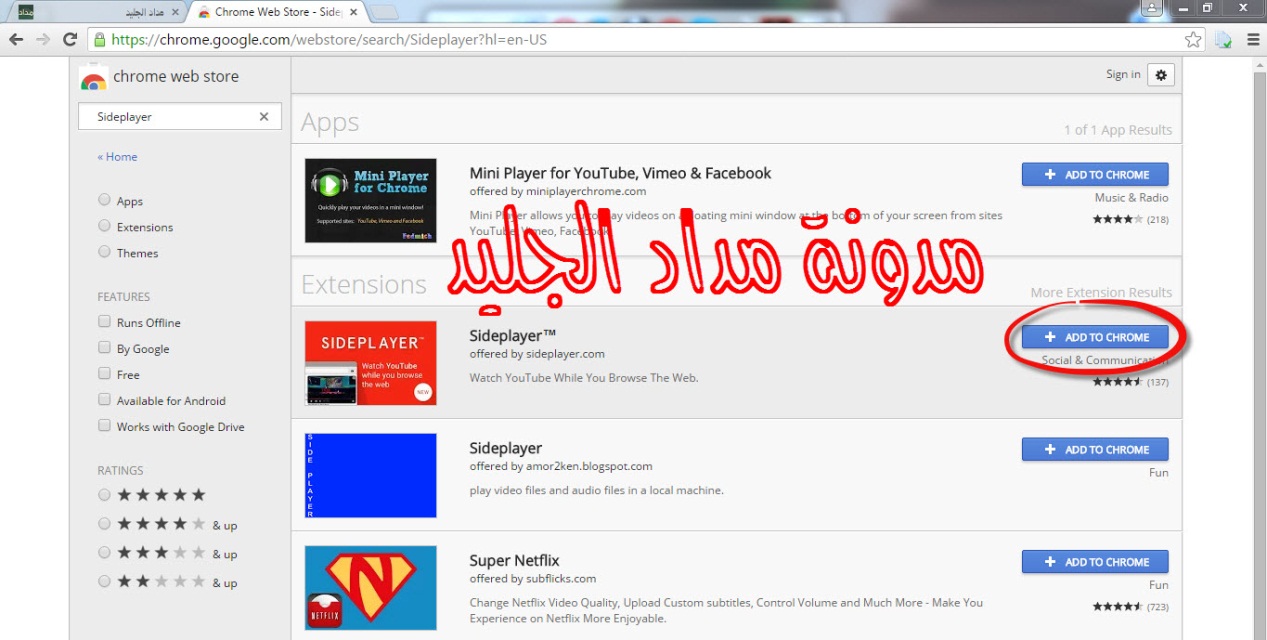Add Sideplayer™ by sideplayer.com to Chrome

point(1095,337)
